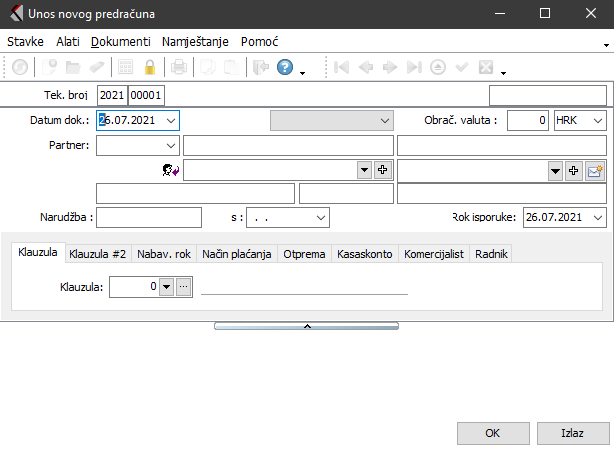Expand the Datum dok. date dropdown
The width and height of the screenshot is (614, 451).
(x=171, y=120)
